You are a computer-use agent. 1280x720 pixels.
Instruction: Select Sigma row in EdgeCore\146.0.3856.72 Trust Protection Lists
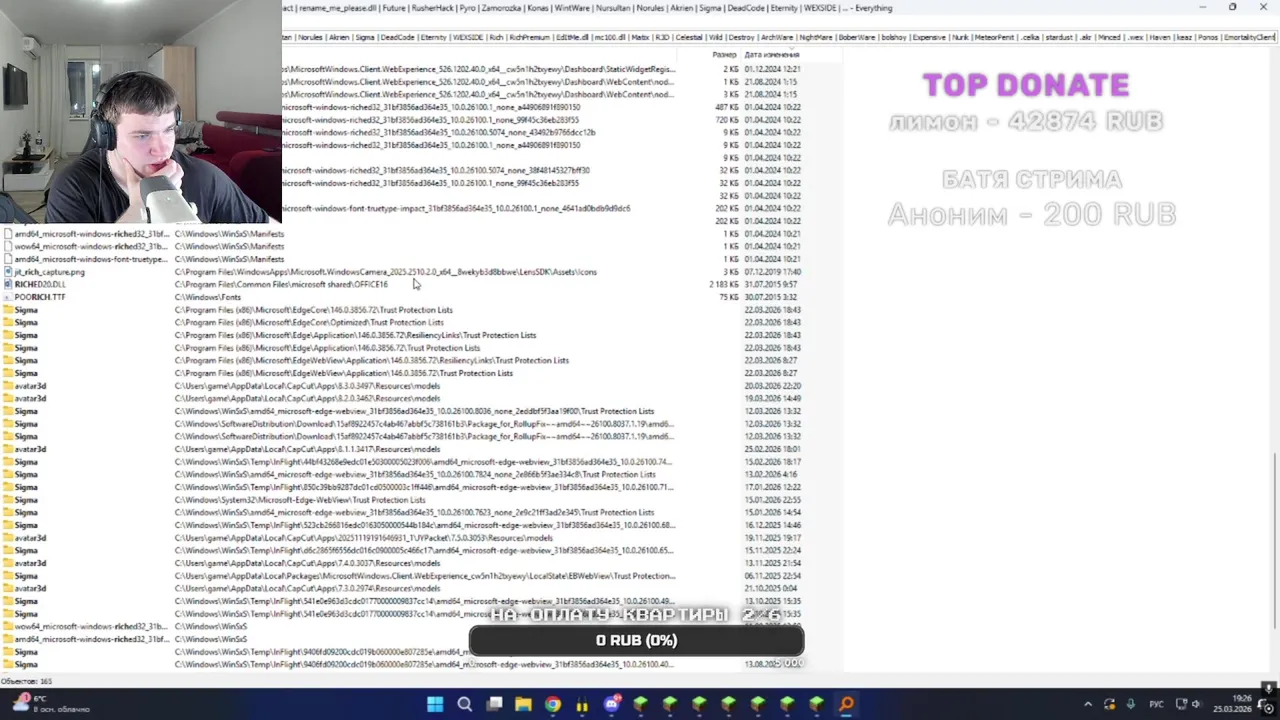(x=400, y=310)
